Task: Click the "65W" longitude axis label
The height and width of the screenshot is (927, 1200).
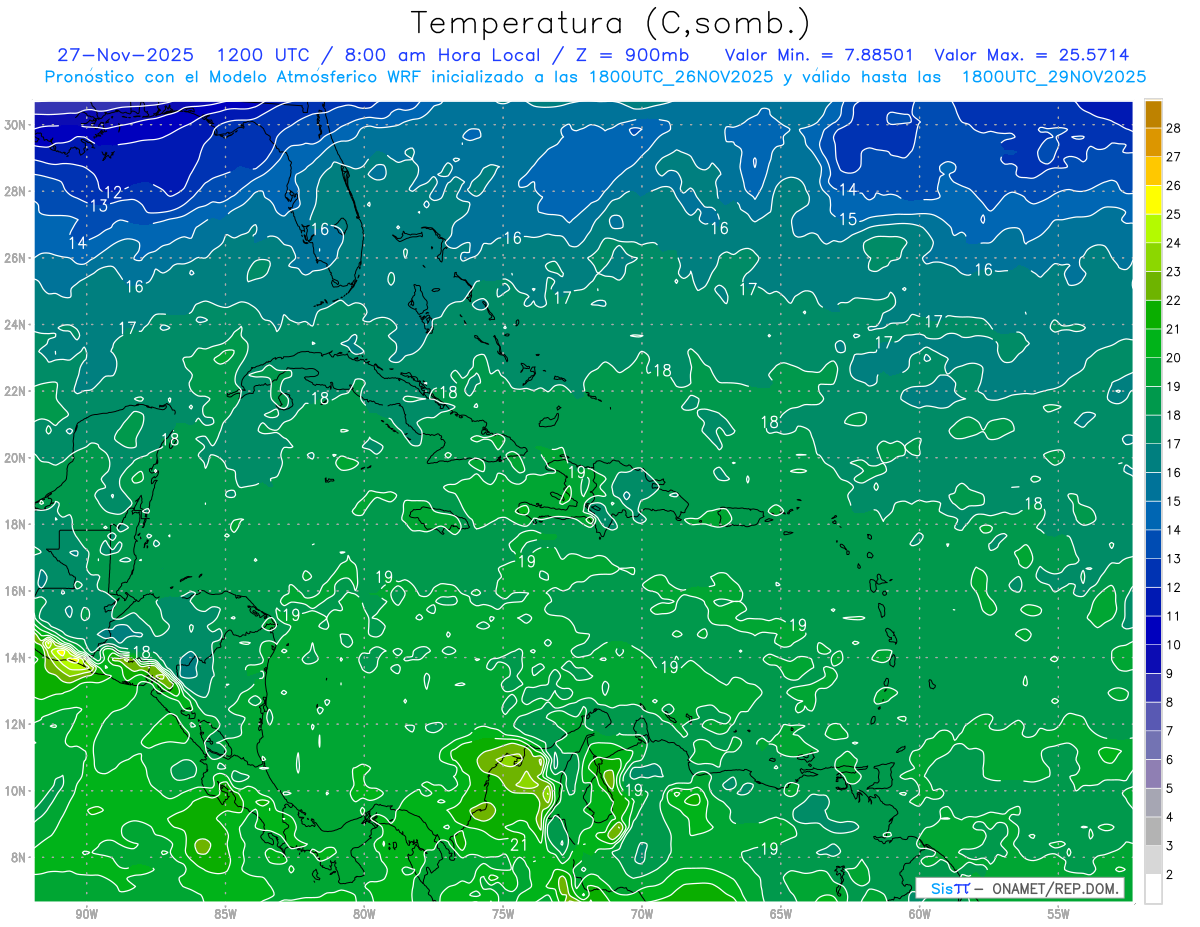Action: tap(781, 914)
